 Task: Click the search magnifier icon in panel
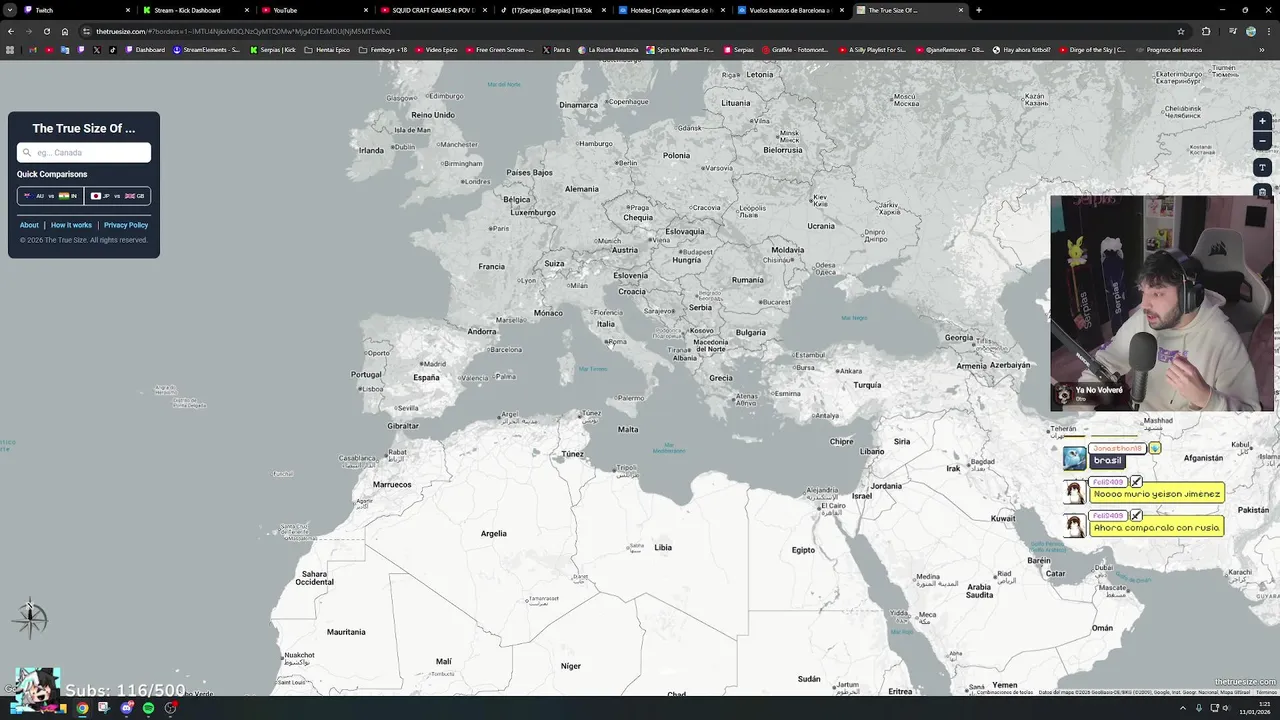click(27, 153)
